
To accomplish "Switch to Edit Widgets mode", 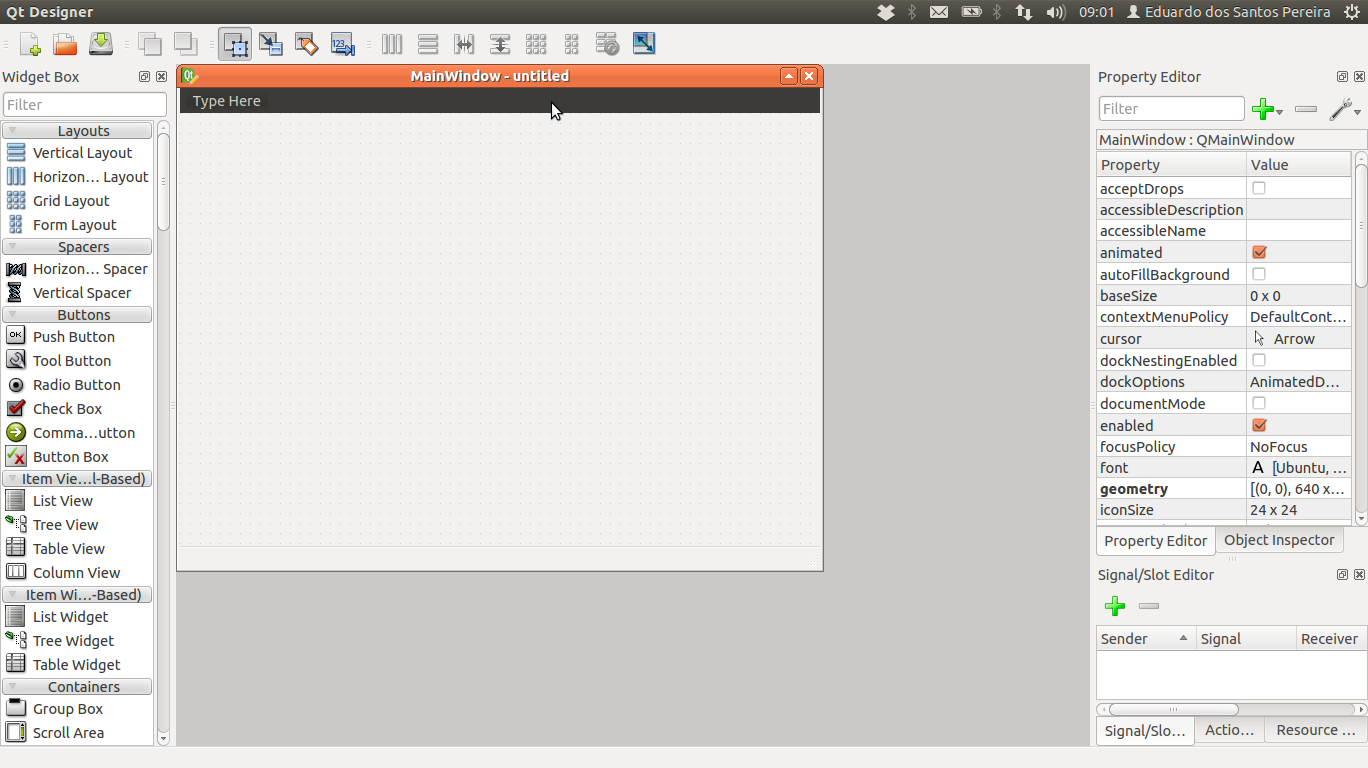I will [x=235, y=44].
